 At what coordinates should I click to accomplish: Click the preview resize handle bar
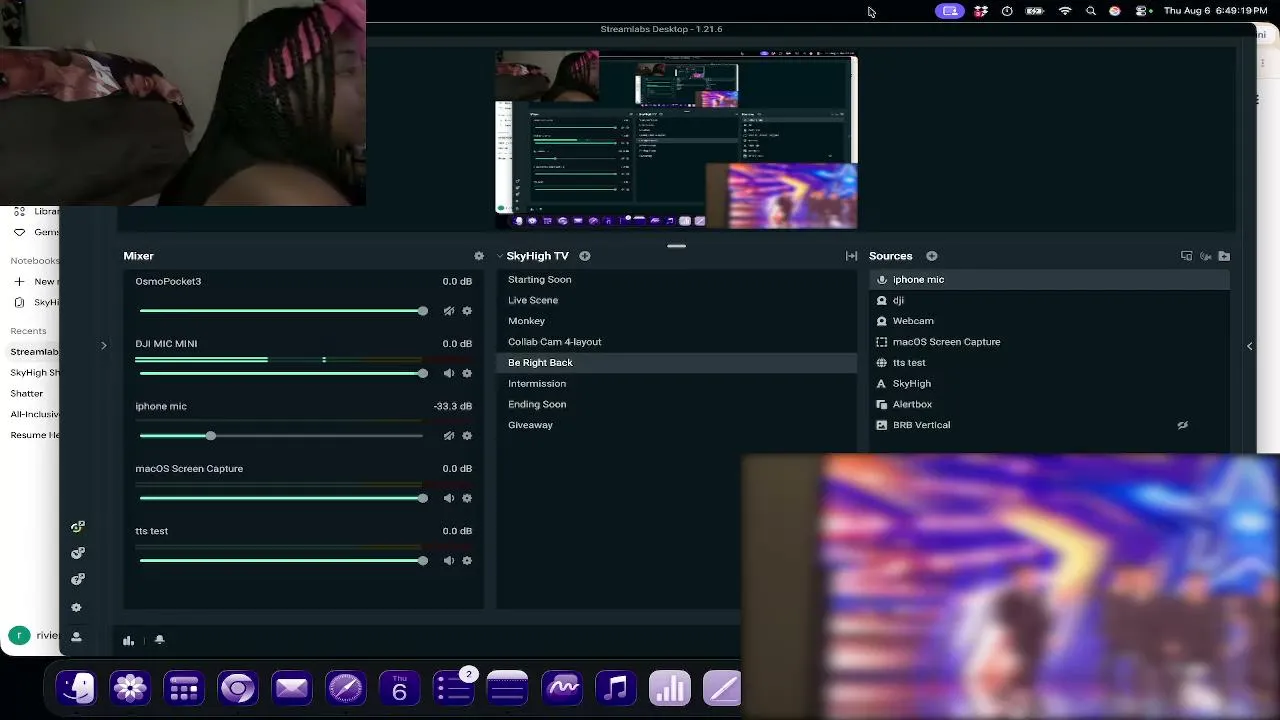coord(677,246)
